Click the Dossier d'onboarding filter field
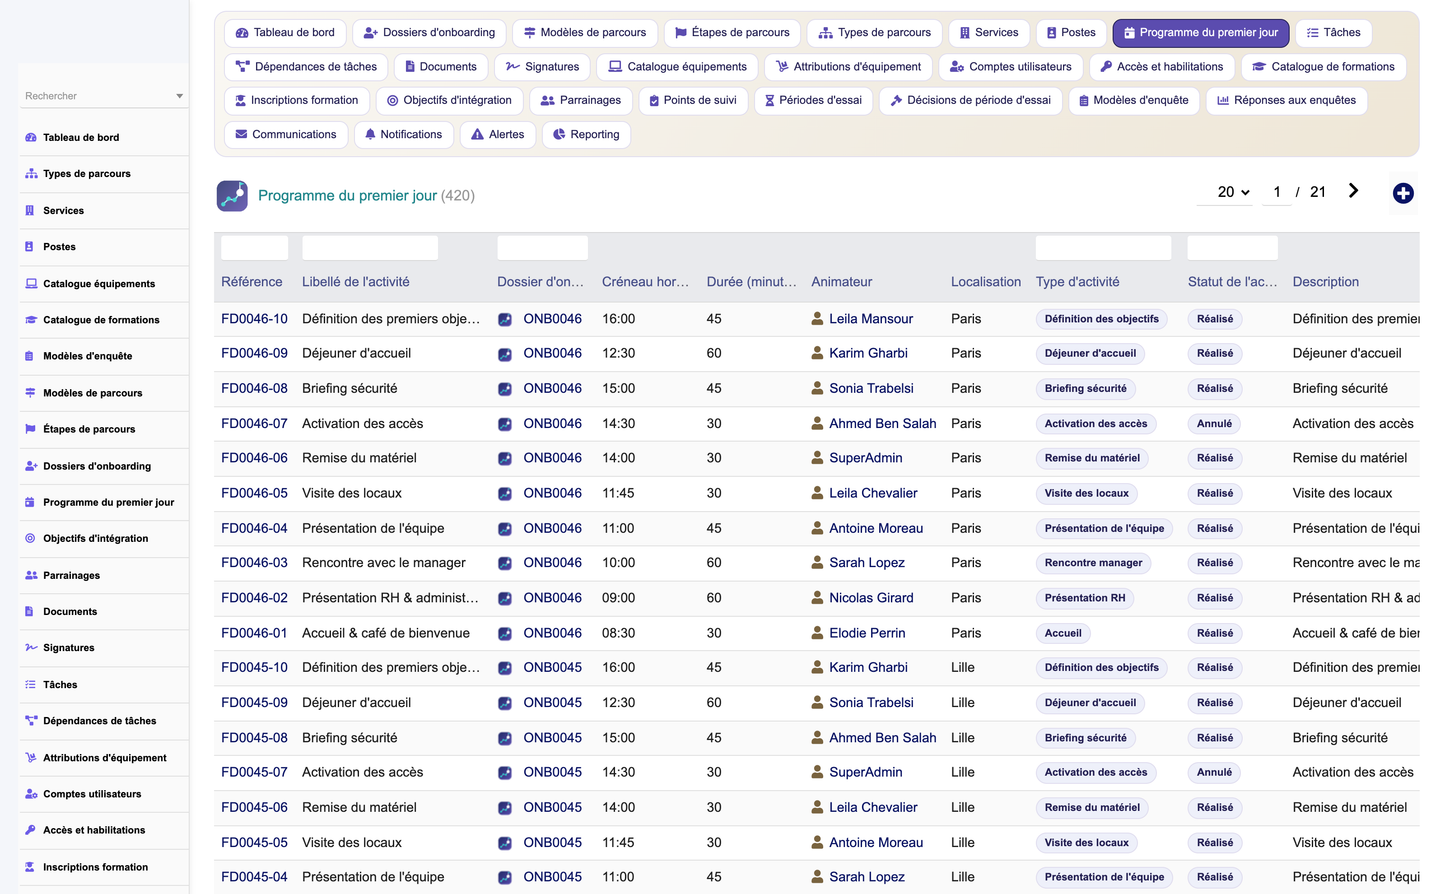The image size is (1445, 894). tap(542, 248)
